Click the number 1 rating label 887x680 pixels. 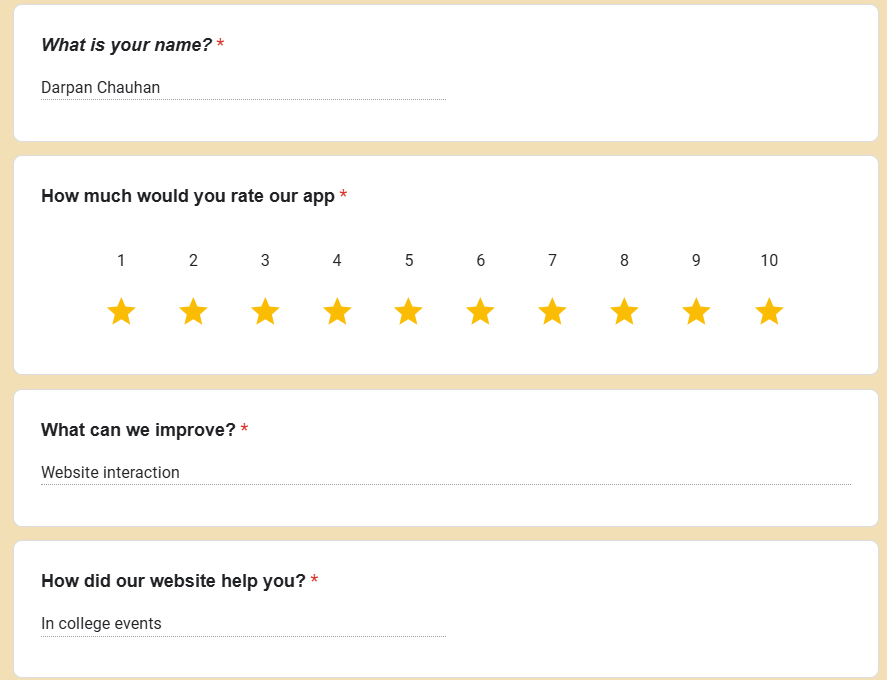121,261
